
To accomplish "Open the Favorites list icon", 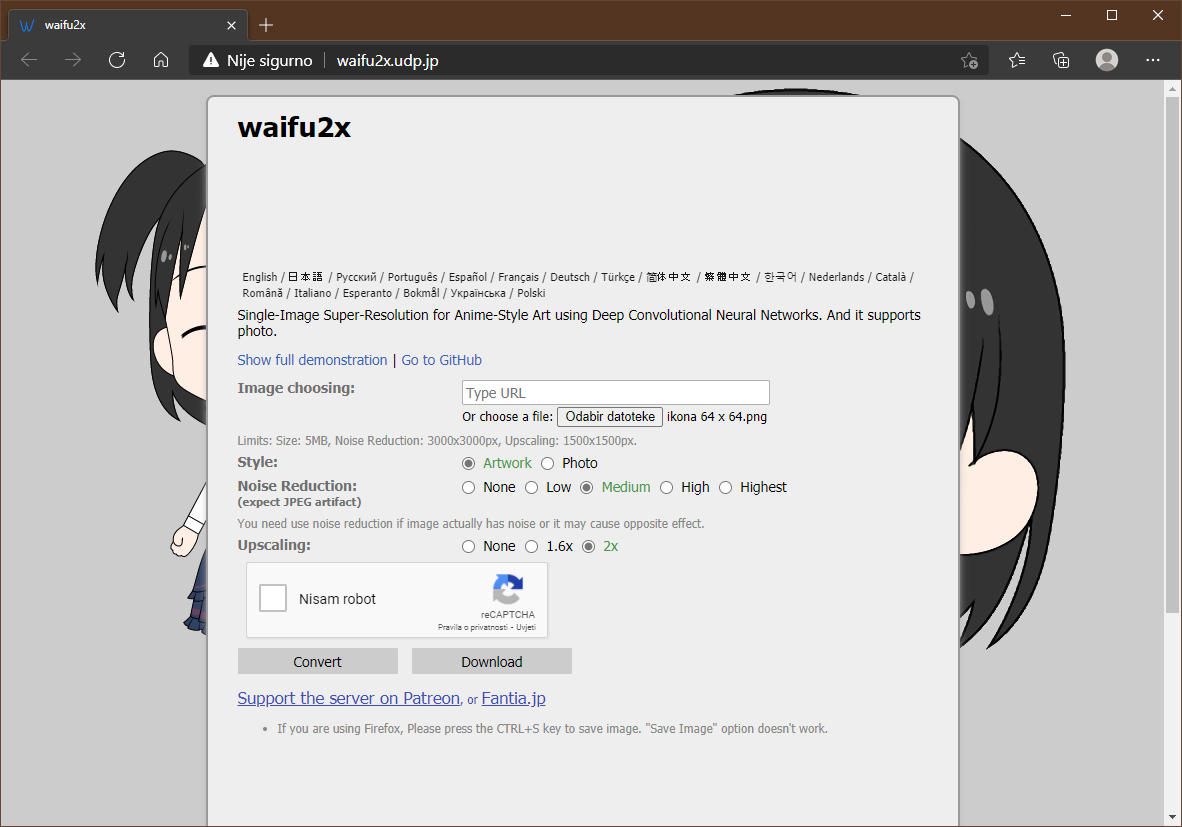I will point(1017,60).
